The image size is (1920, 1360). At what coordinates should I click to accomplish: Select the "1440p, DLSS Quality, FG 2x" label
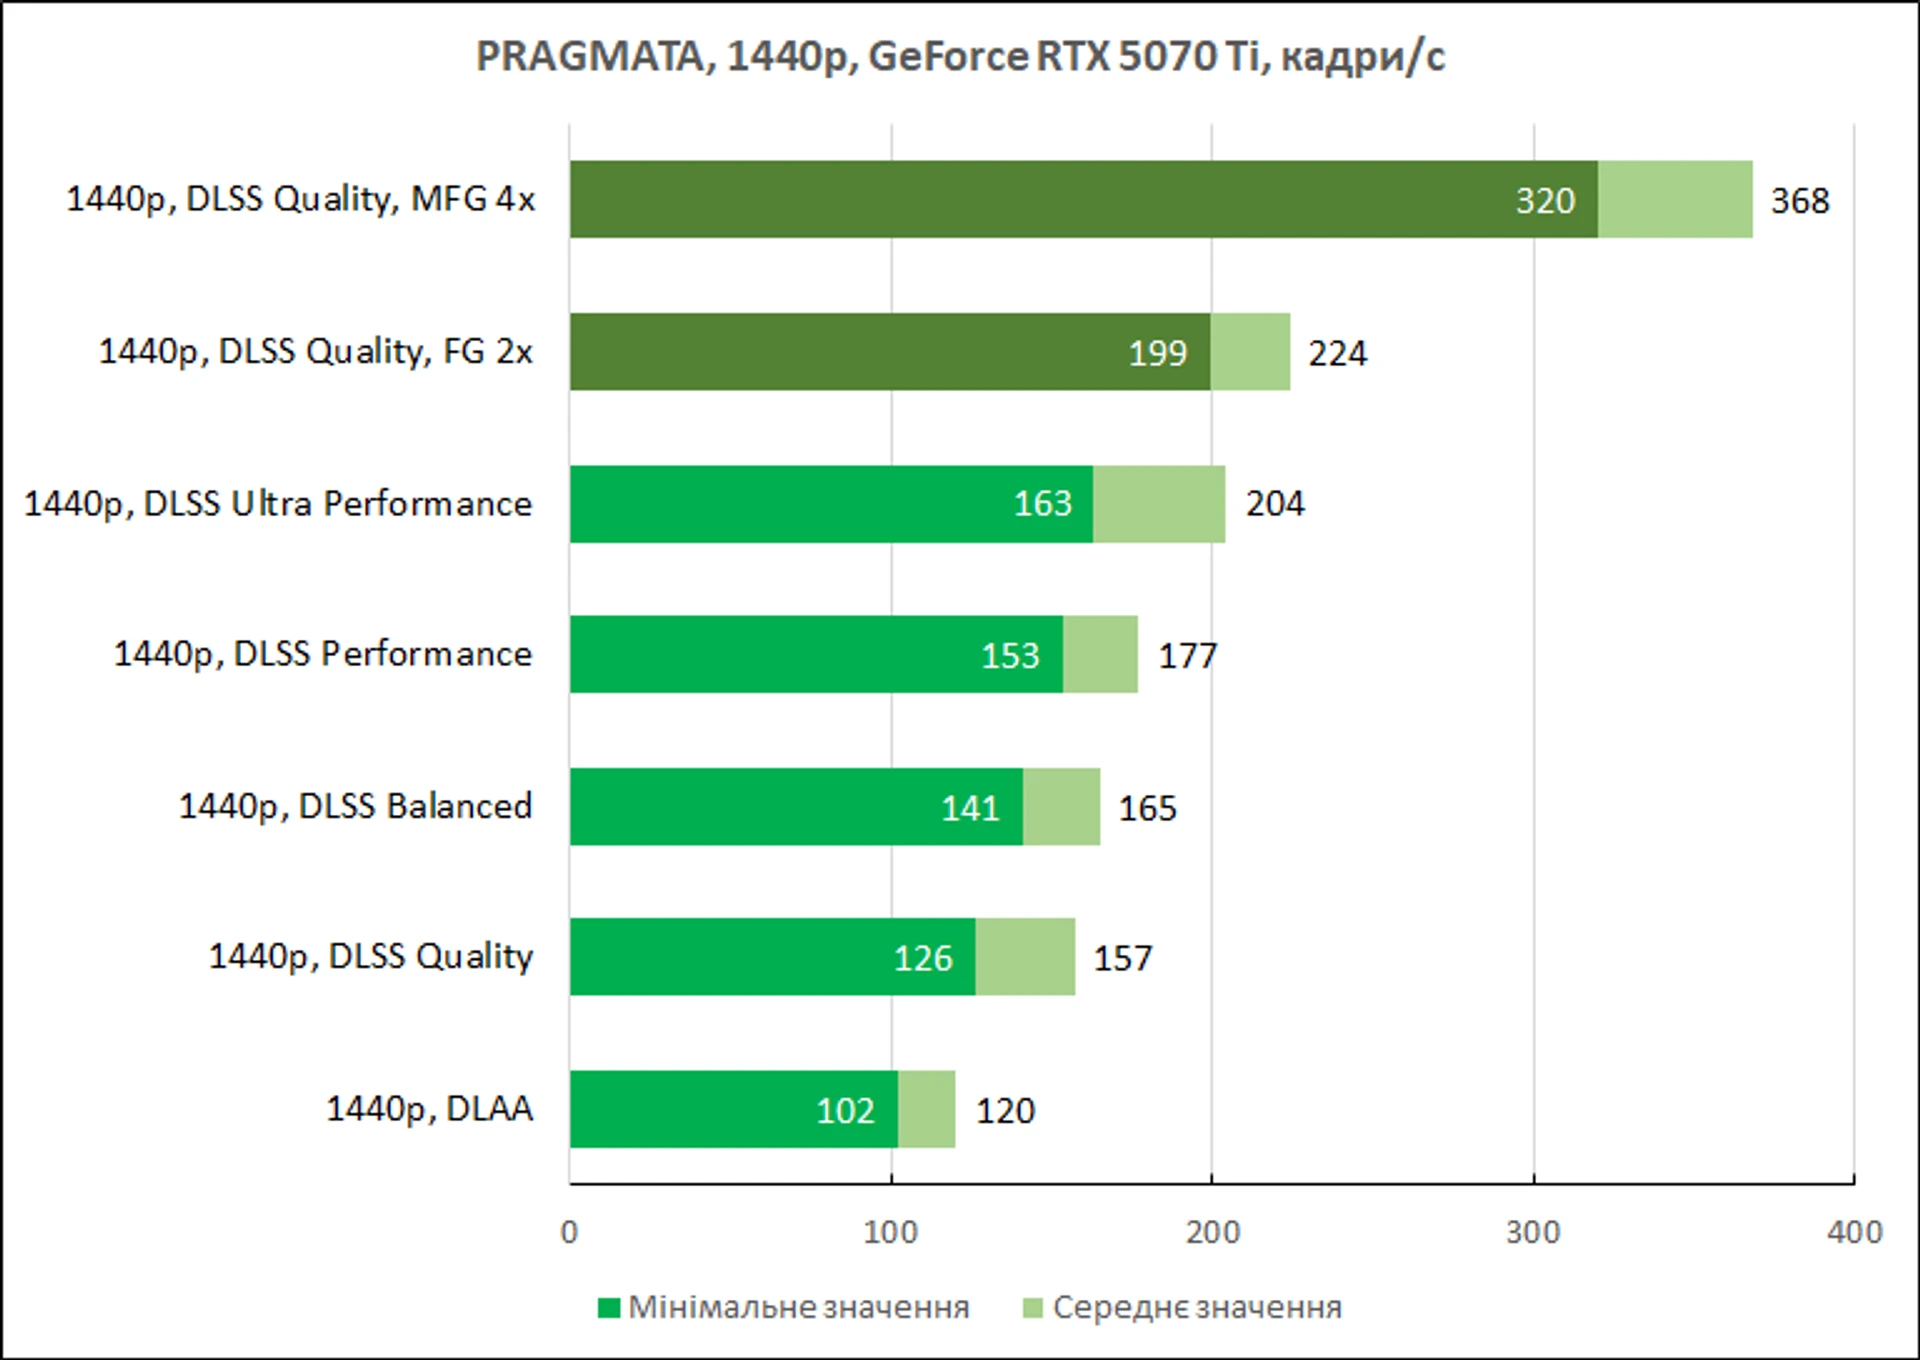pyautogui.click(x=316, y=352)
